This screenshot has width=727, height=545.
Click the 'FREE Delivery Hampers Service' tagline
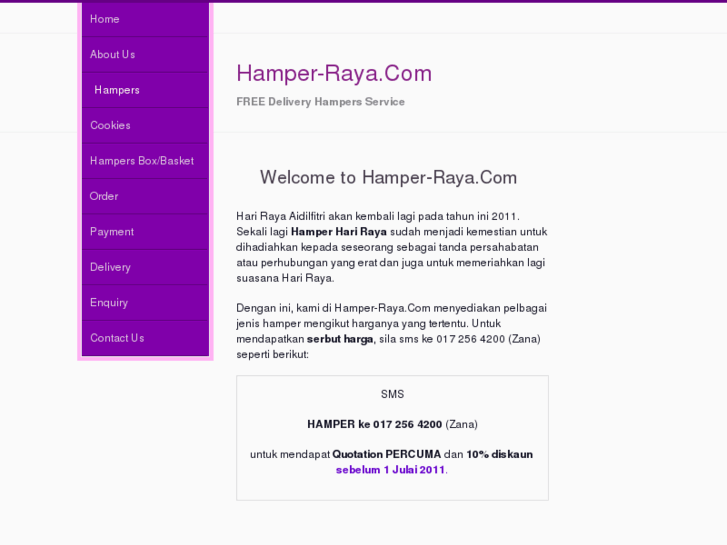pos(320,102)
